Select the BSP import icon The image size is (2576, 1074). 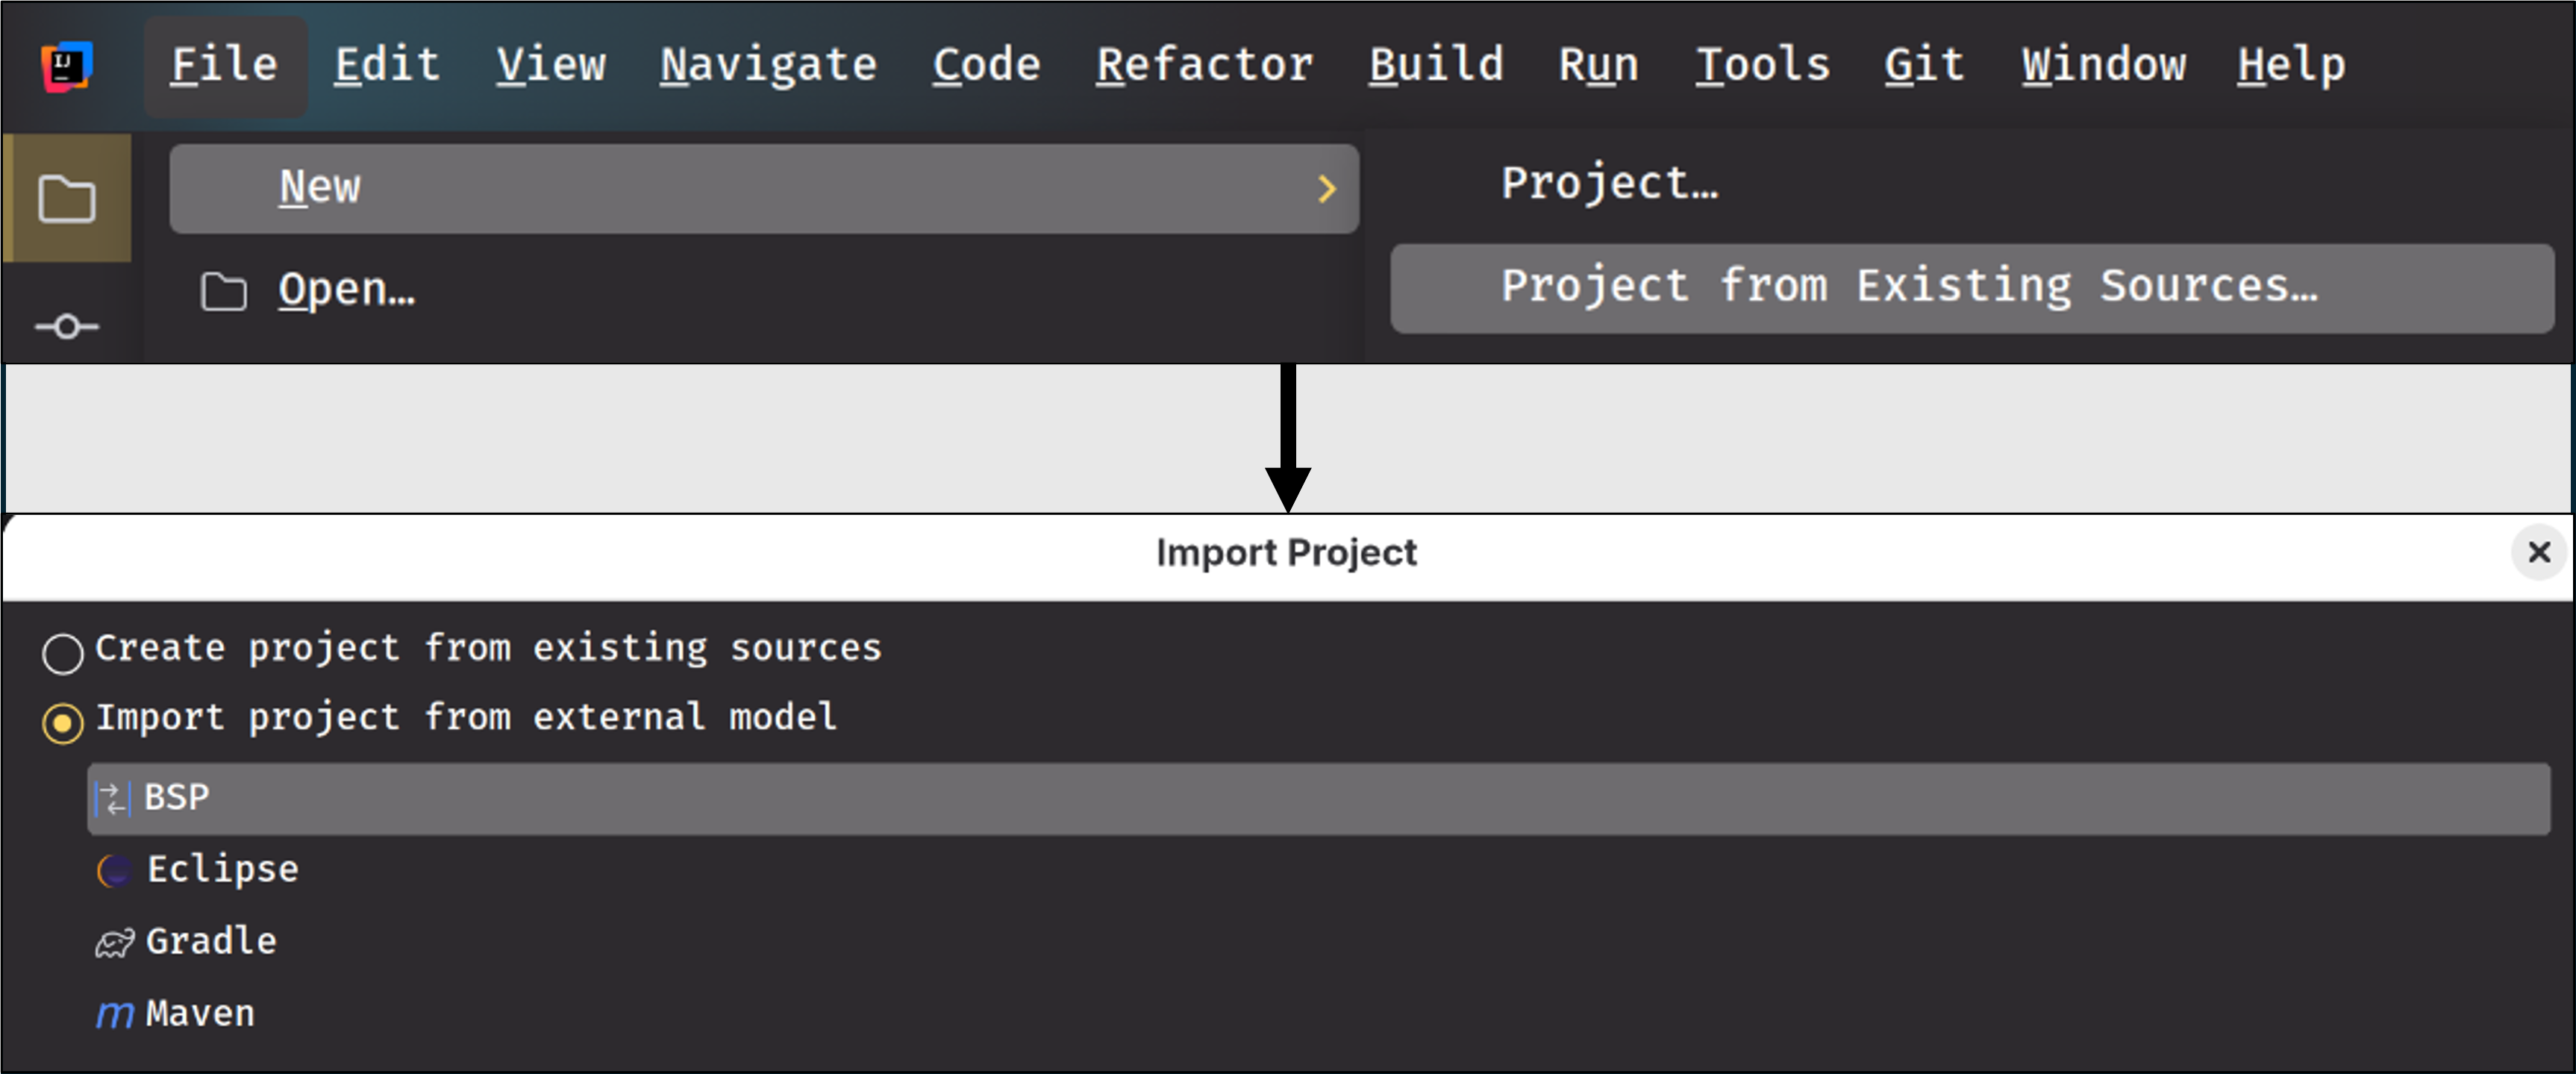pyautogui.click(x=113, y=797)
